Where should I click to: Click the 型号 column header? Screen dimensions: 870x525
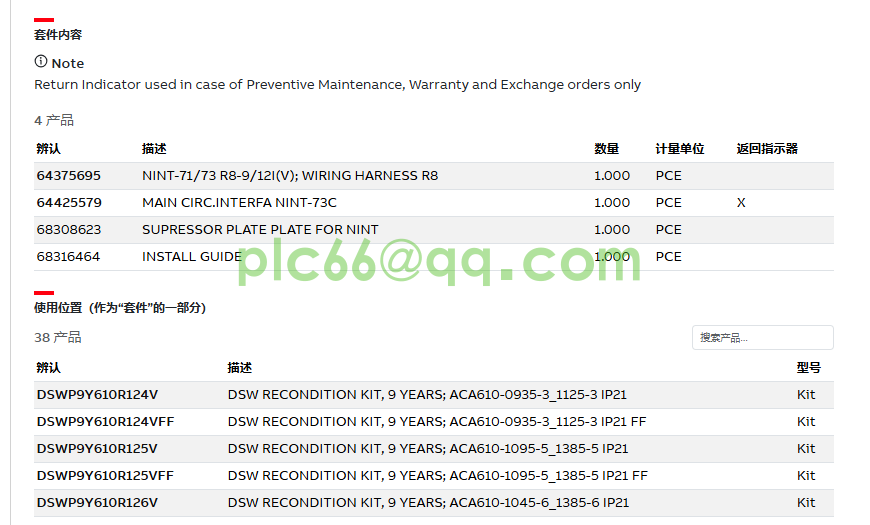point(808,367)
